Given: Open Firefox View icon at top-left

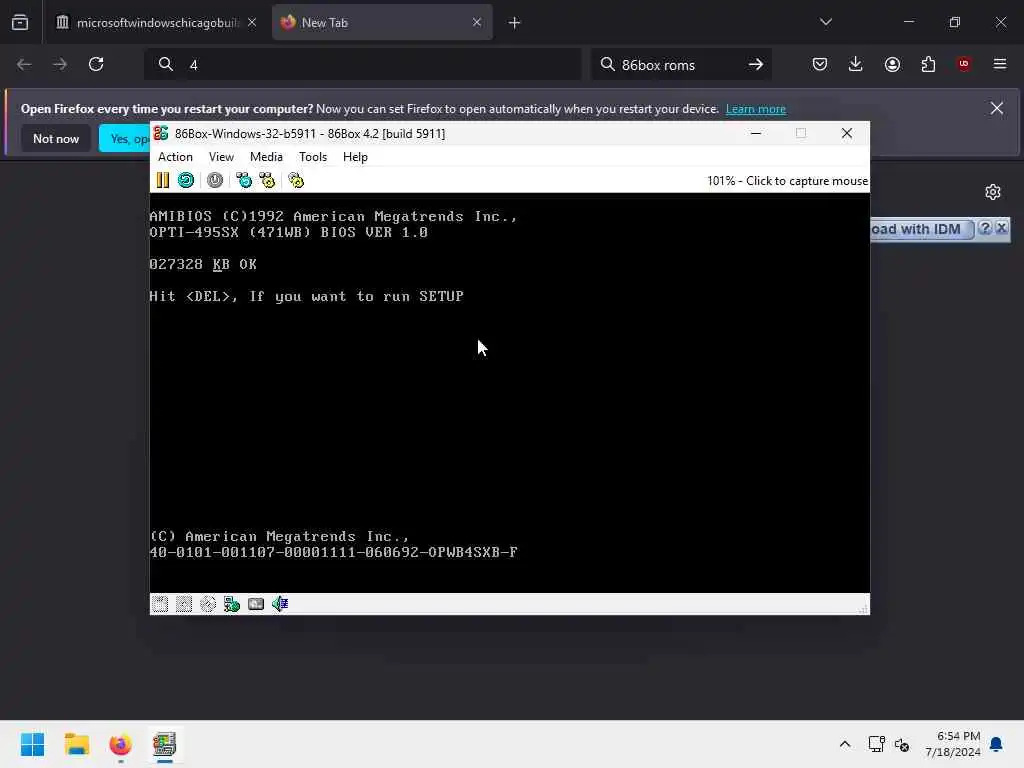Looking at the screenshot, I should (20, 23).
